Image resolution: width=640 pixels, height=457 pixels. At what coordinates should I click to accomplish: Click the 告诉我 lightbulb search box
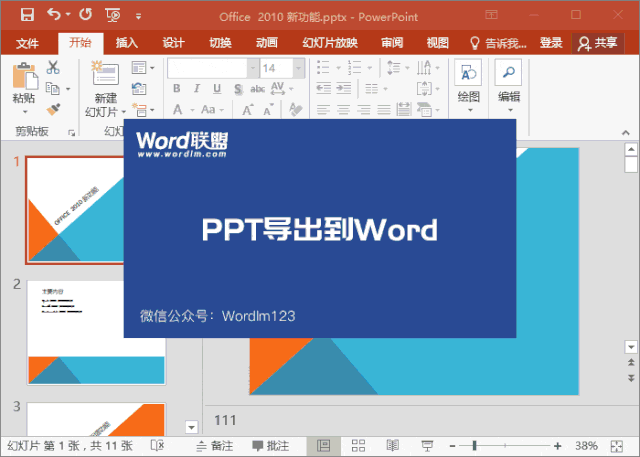click(498, 43)
